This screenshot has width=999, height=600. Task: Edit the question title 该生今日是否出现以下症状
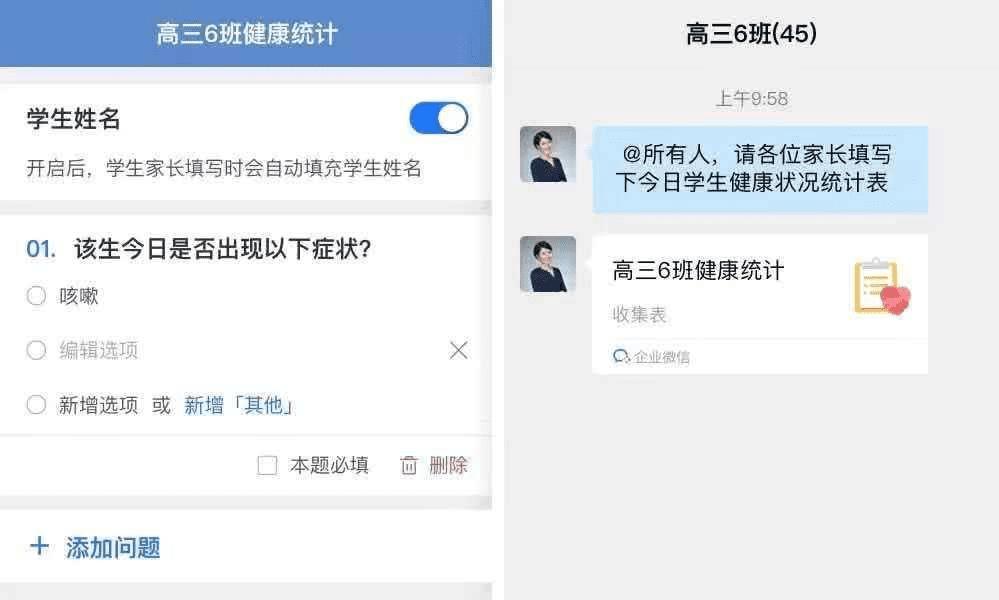coord(222,248)
